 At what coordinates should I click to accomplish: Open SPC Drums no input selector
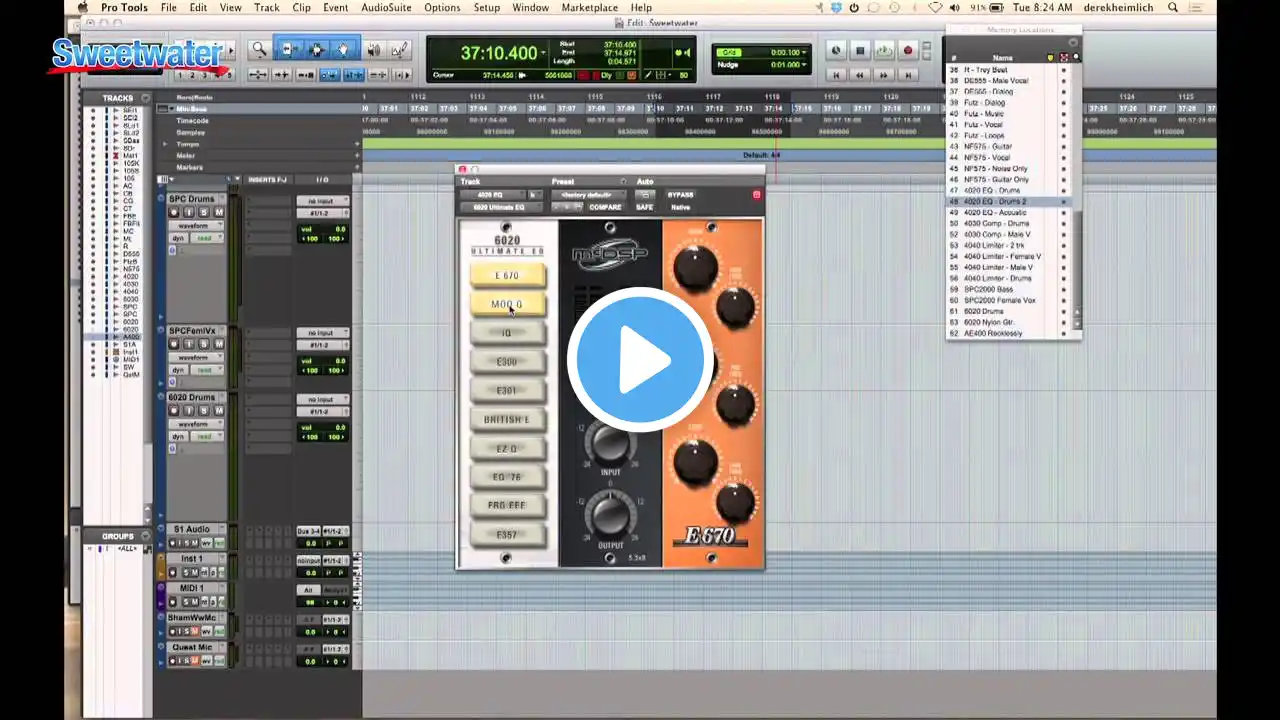pos(322,201)
